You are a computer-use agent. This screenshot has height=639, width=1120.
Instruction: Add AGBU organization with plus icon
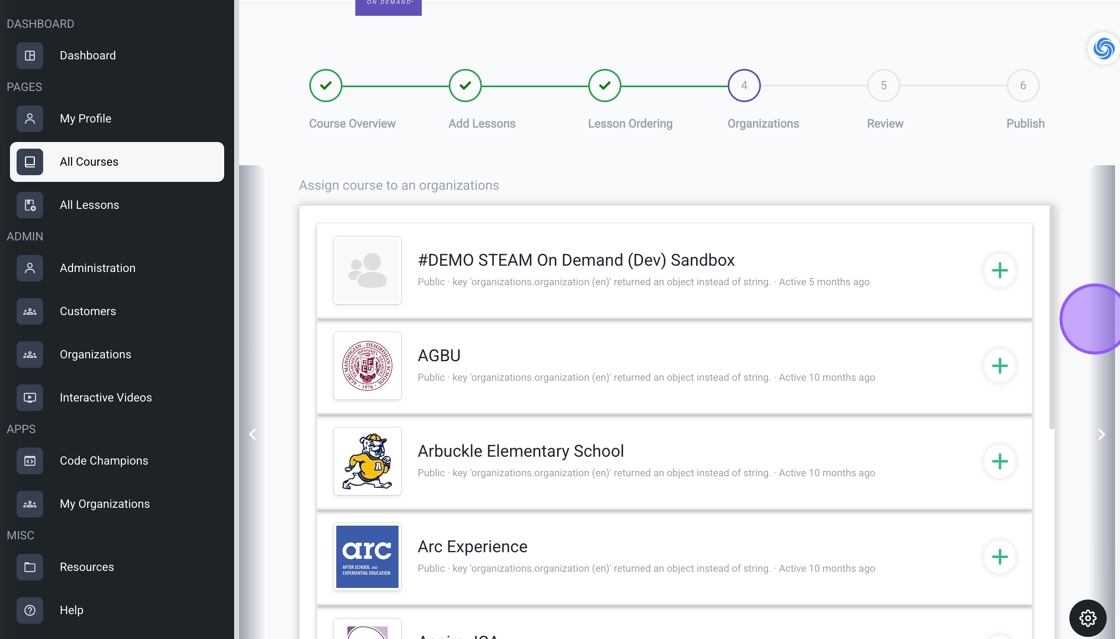tap(1000, 366)
